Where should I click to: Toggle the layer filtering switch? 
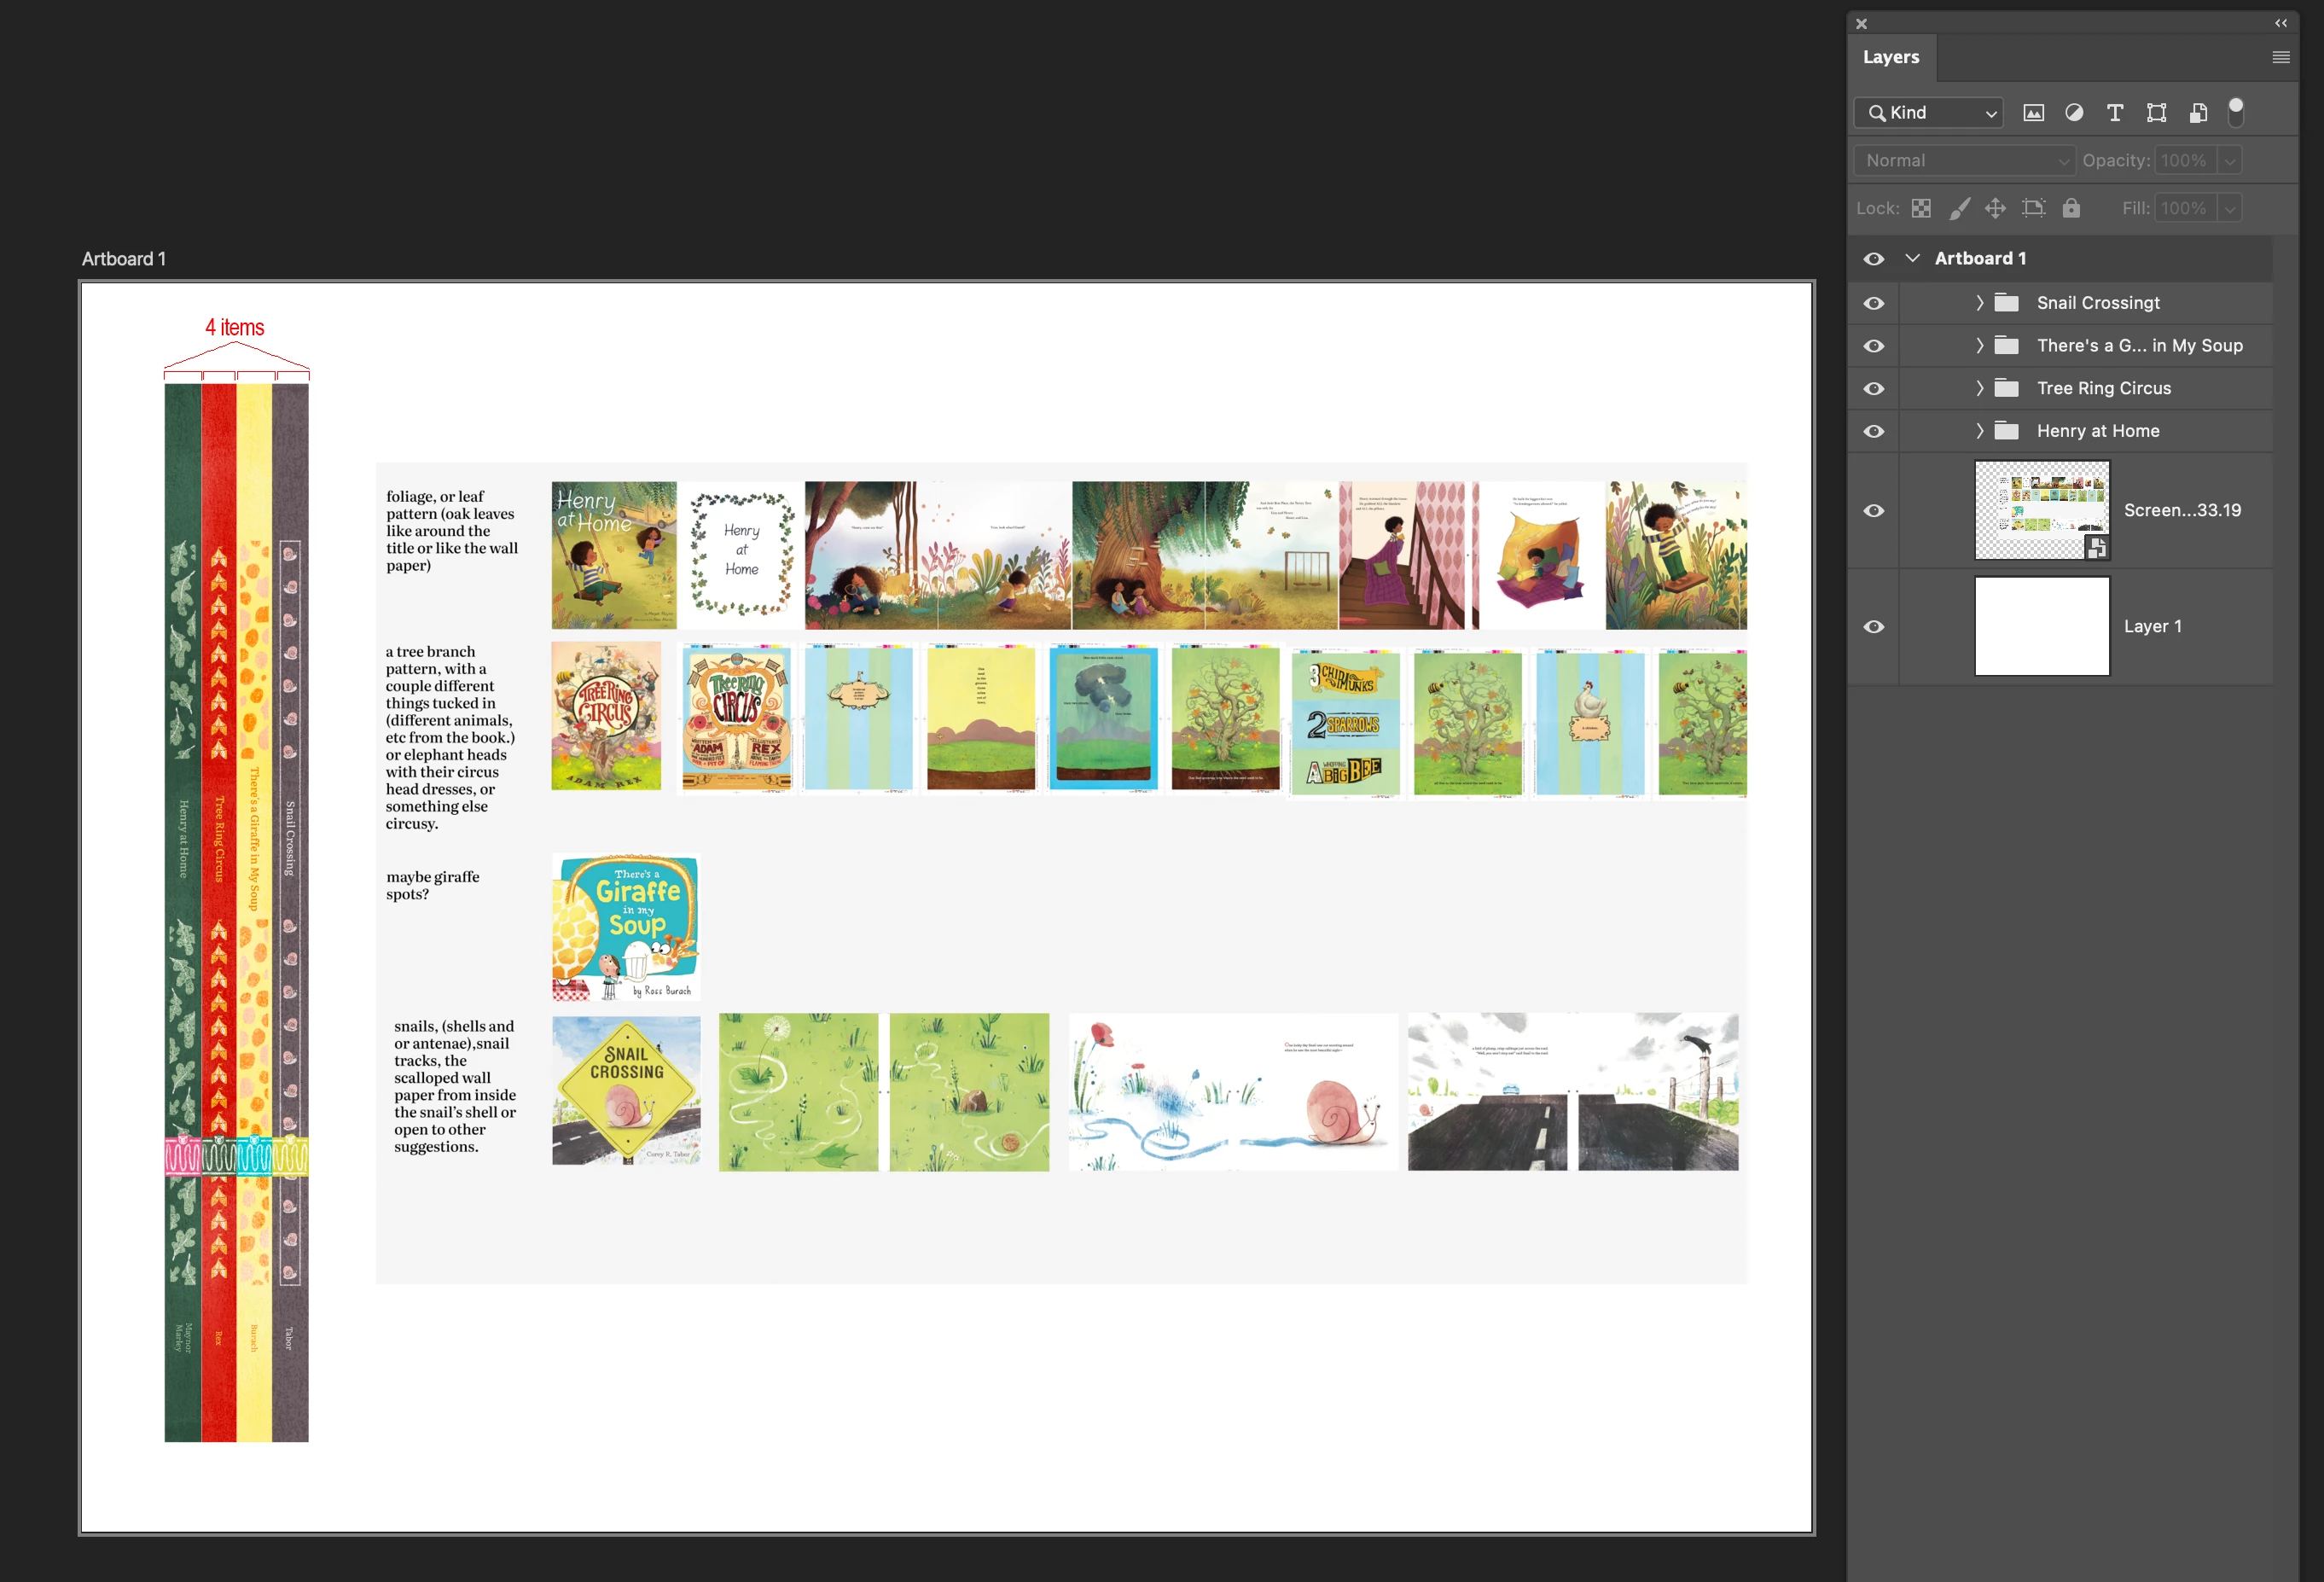coord(2236,111)
